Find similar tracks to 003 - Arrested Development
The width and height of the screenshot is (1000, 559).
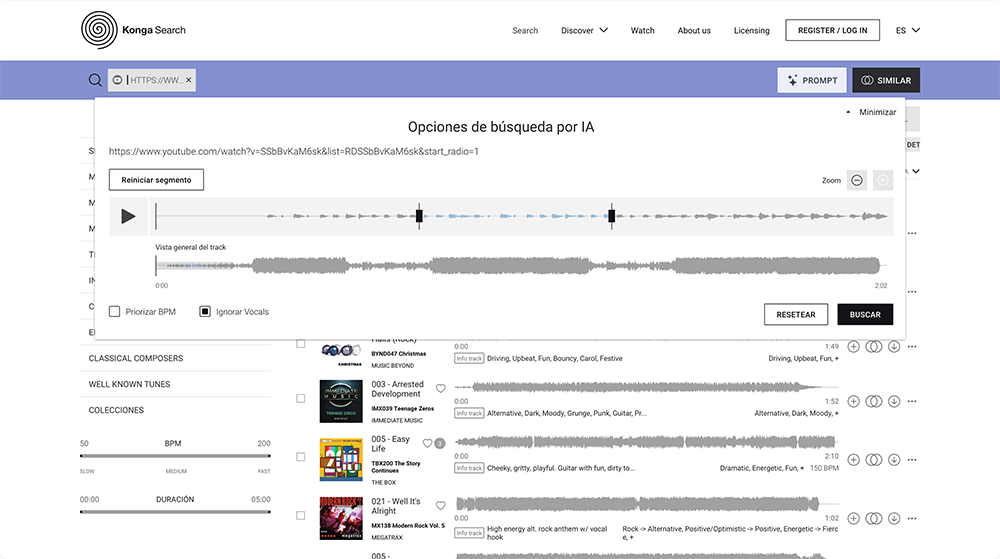[873, 400]
